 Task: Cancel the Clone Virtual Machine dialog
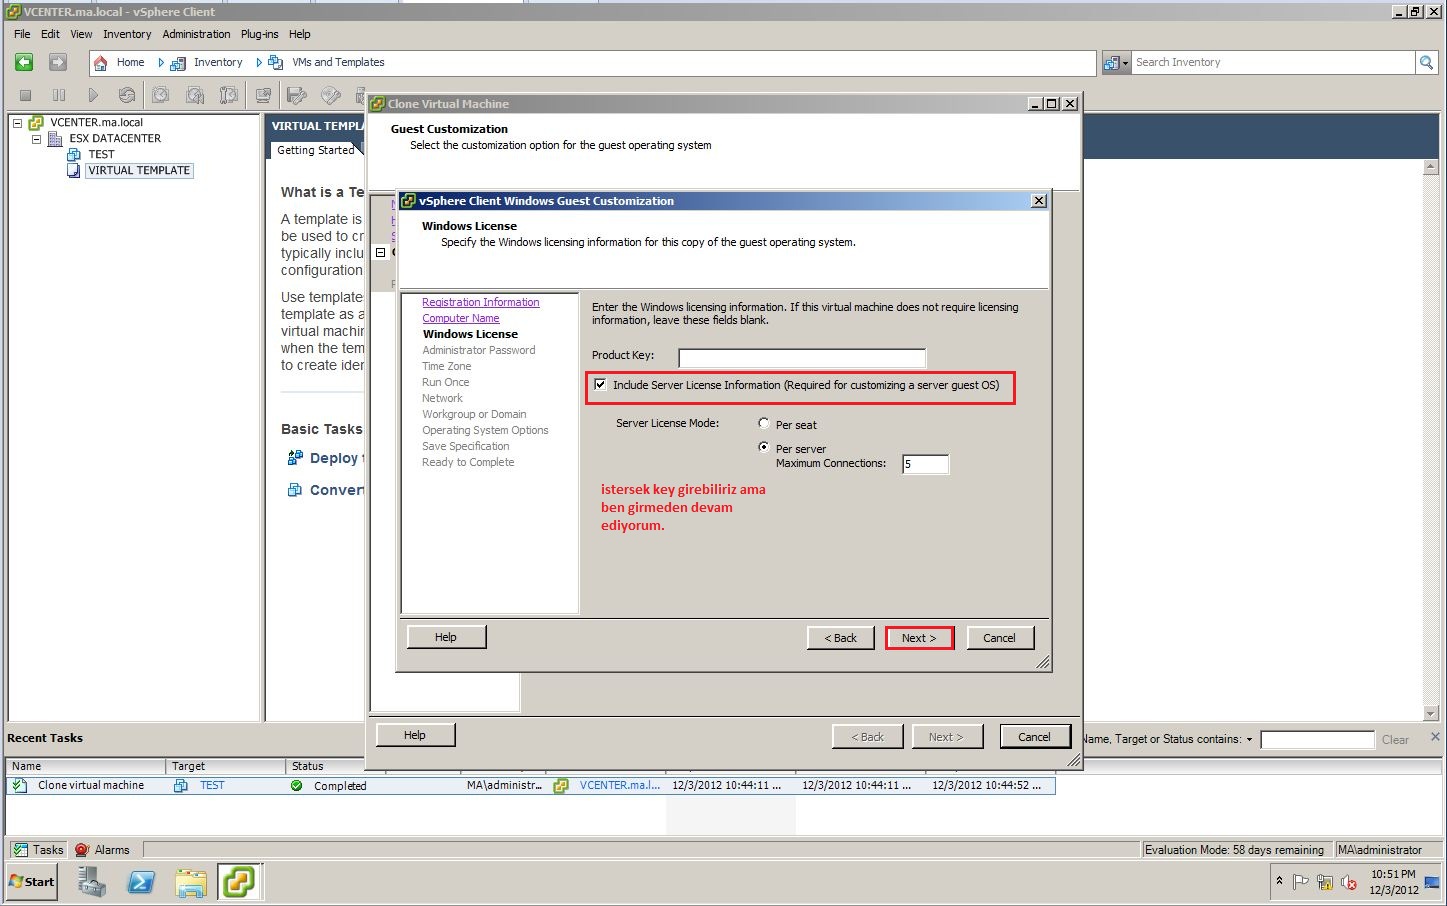click(x=1035, y=737)
